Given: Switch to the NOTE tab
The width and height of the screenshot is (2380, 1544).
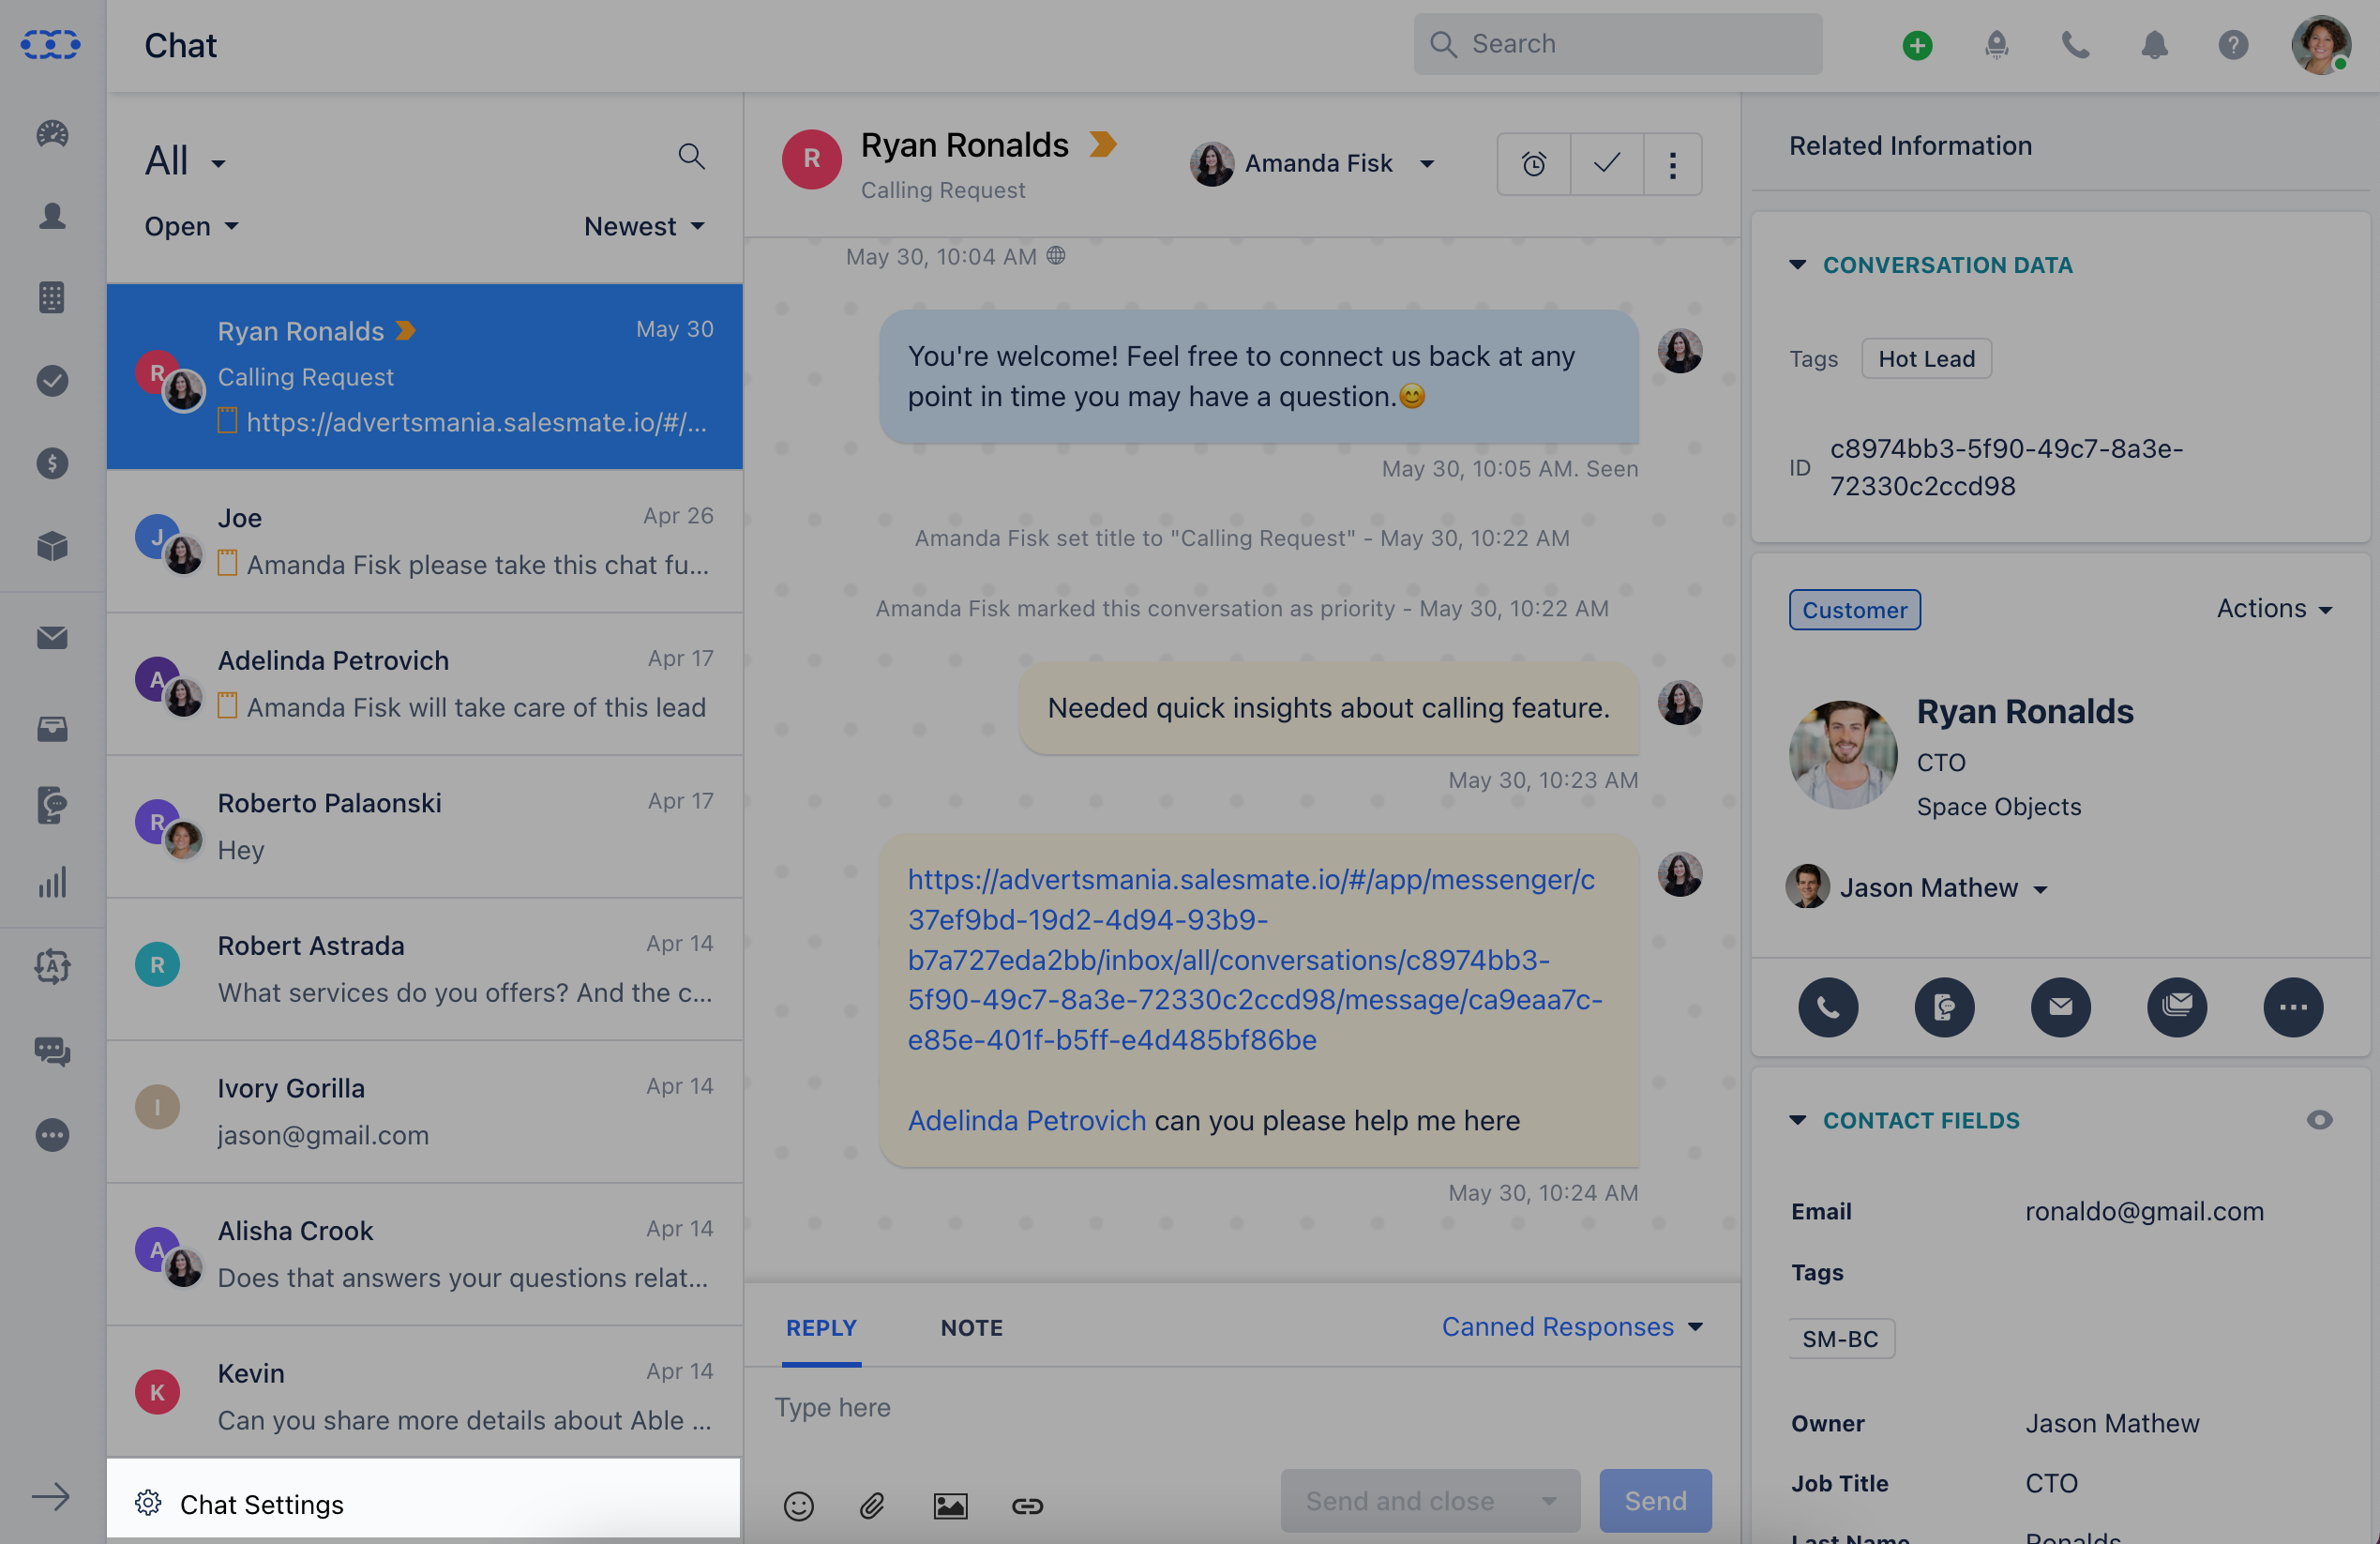Looking at the screenshot, I should (971, 1327).
